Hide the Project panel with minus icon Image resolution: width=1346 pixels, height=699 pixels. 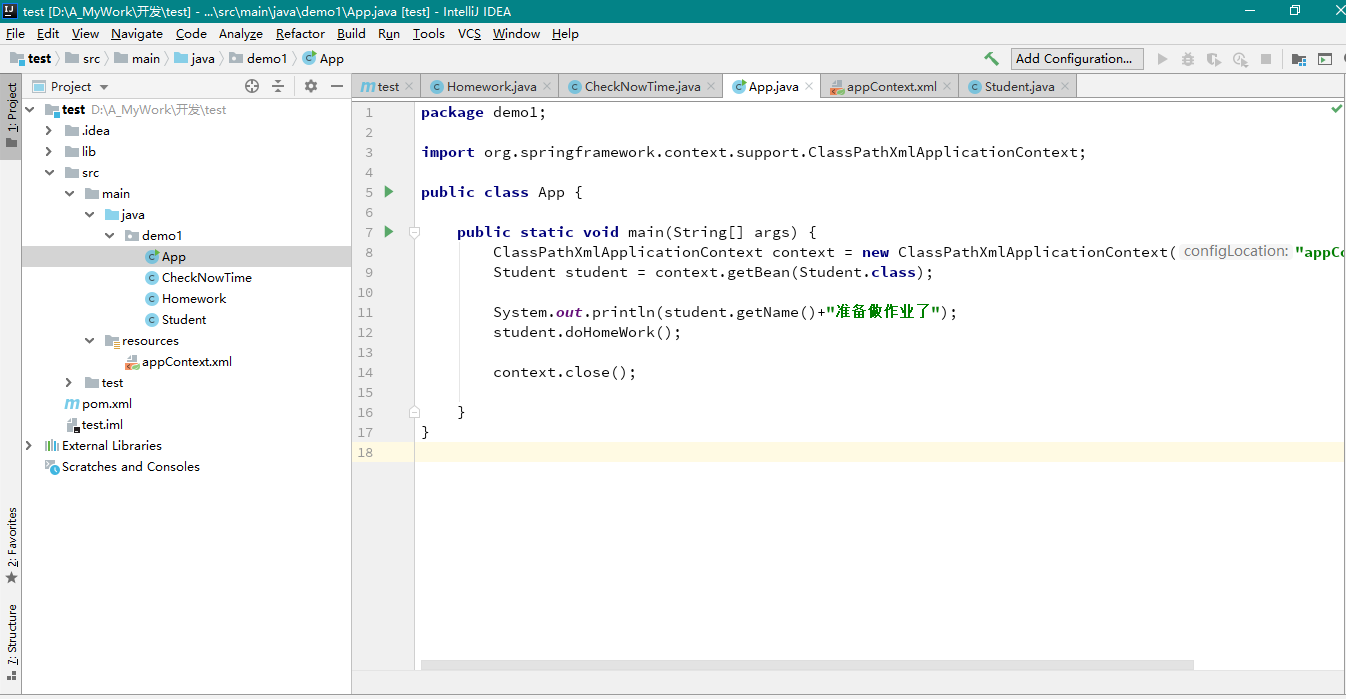pyautogui.click(x=335, y=87)
